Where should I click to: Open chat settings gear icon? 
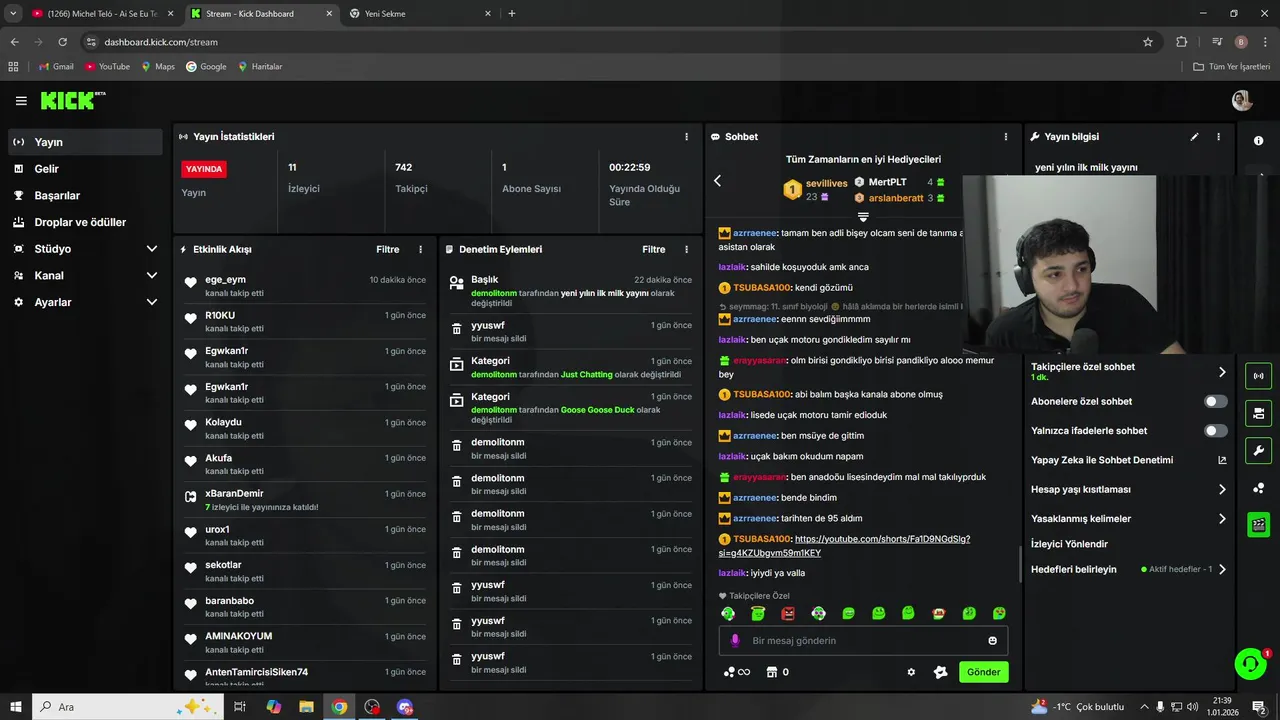pyautogui.click(x=911, y=672)
